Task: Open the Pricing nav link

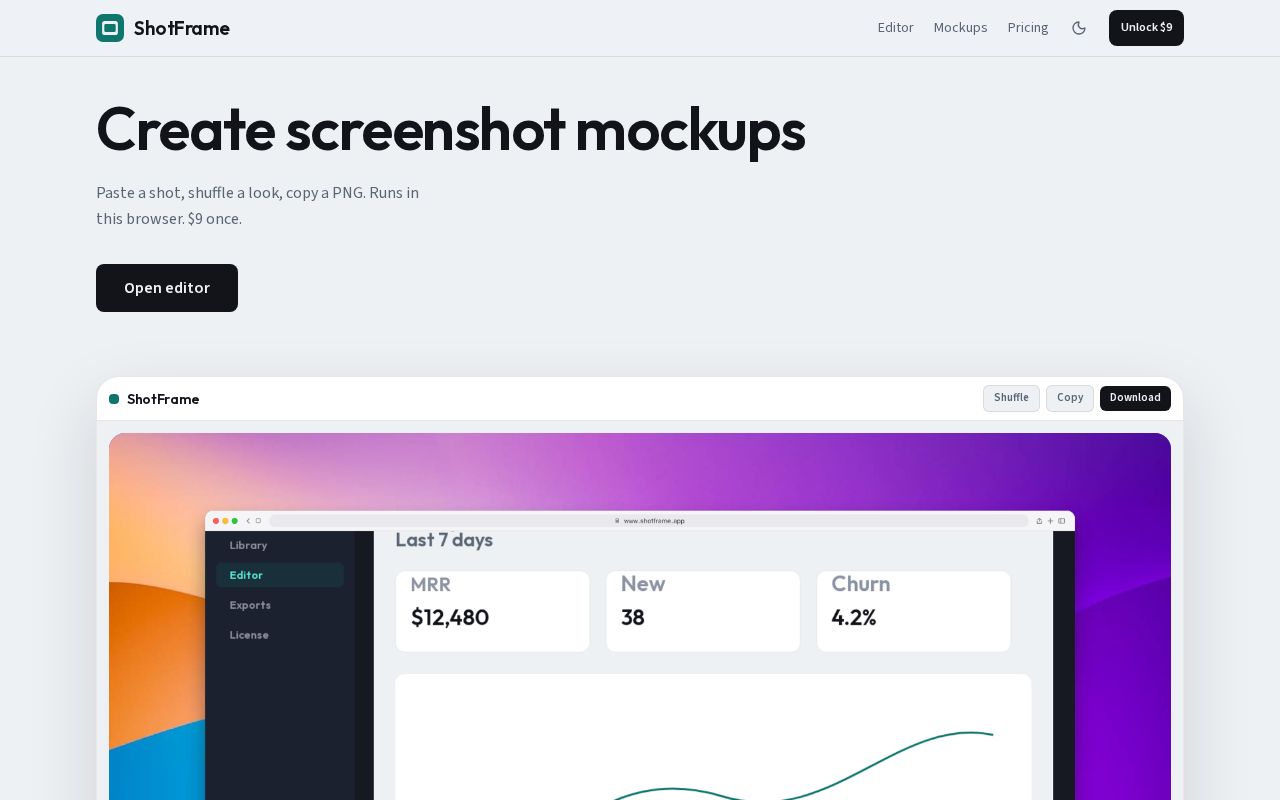Action: [1028, 28]
